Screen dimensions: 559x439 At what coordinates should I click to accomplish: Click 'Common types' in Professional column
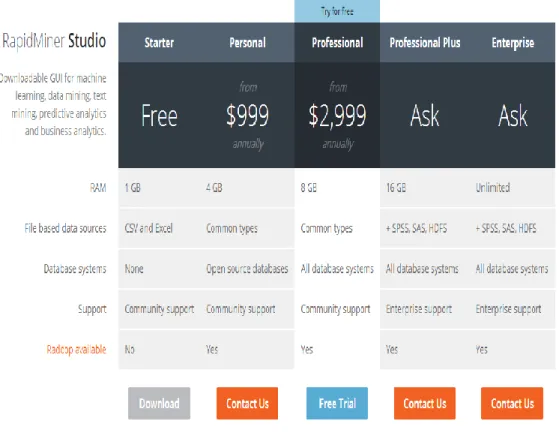(x=326, y=229)
